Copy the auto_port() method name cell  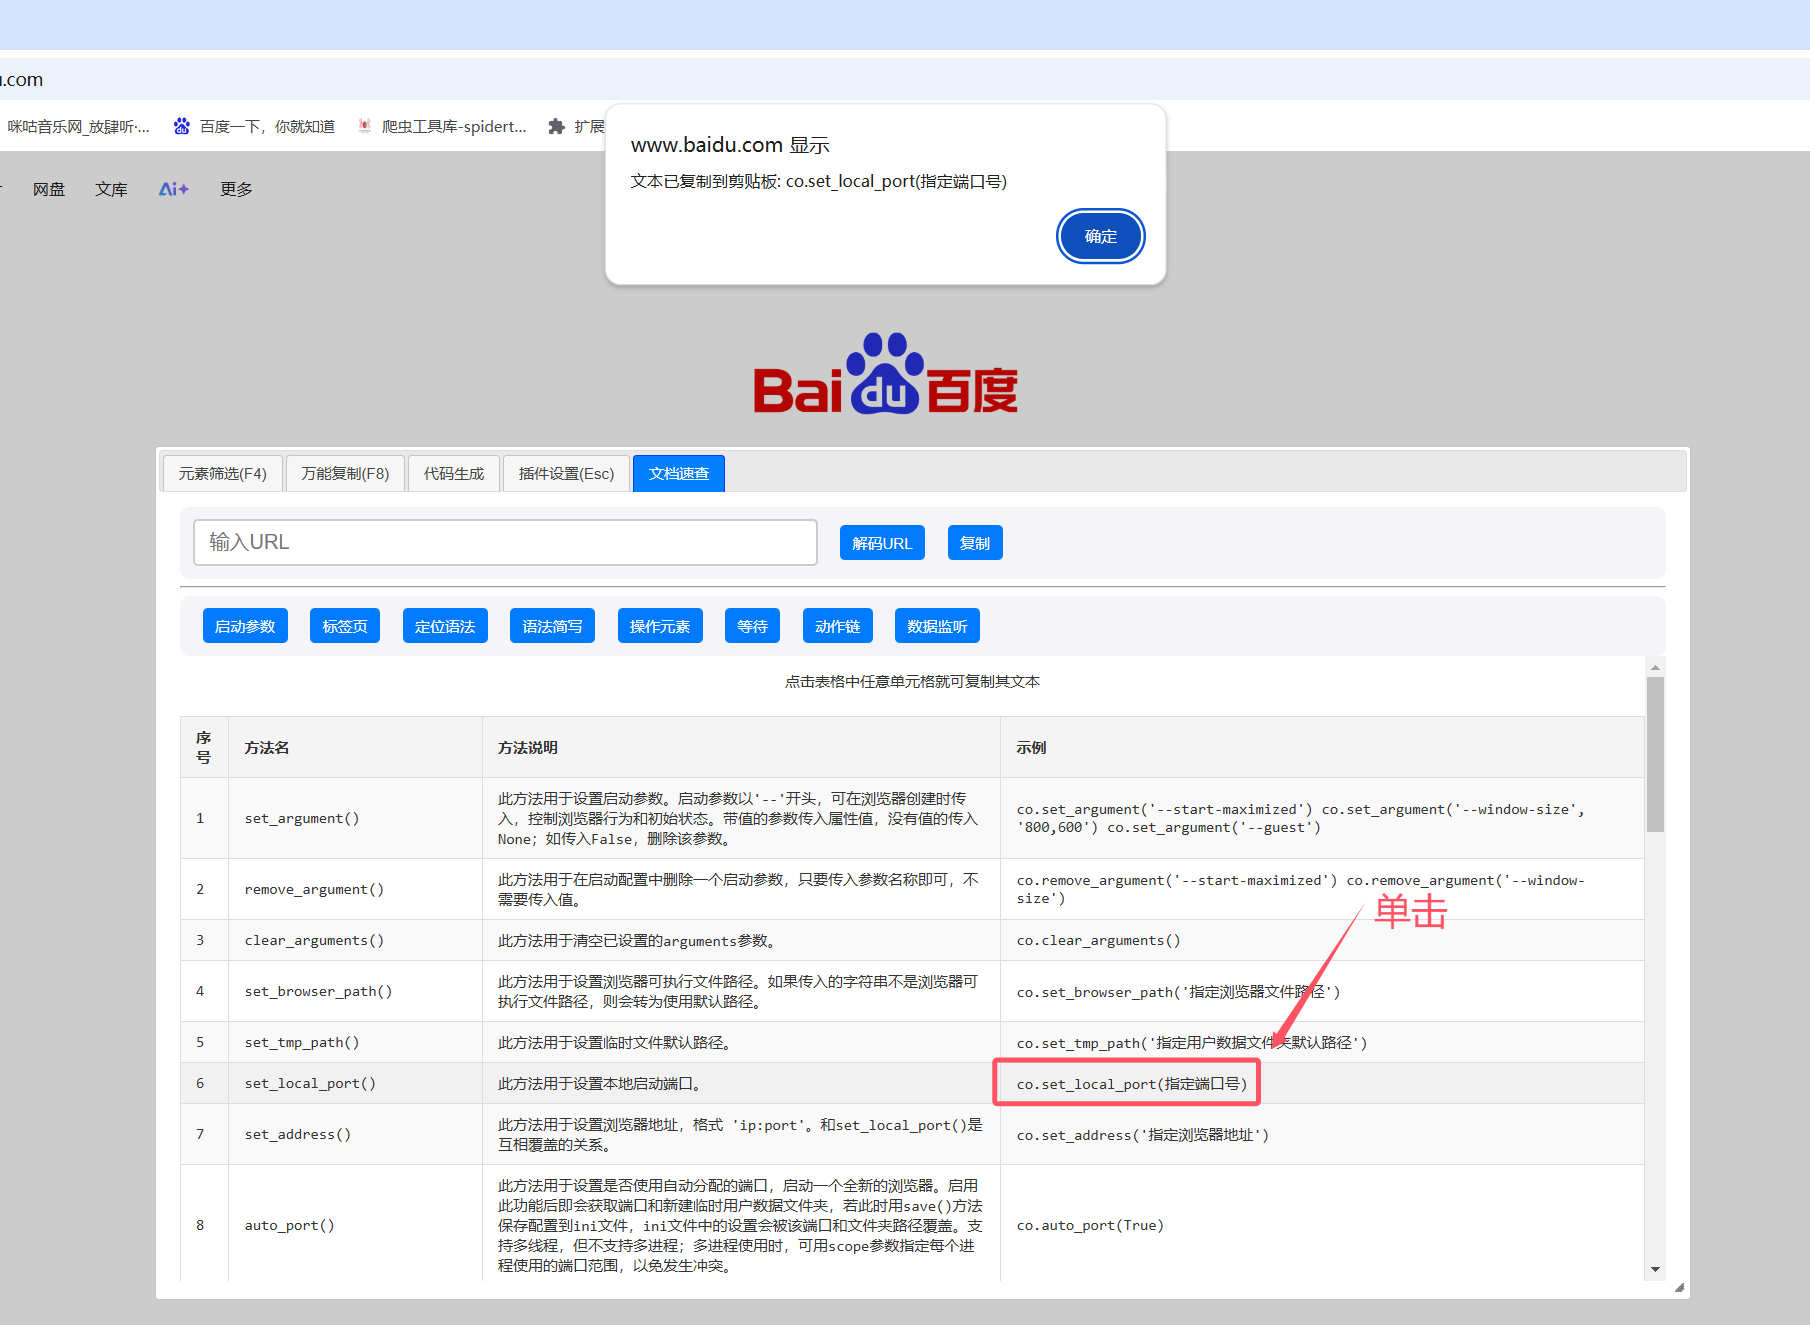pos(355,1225)
